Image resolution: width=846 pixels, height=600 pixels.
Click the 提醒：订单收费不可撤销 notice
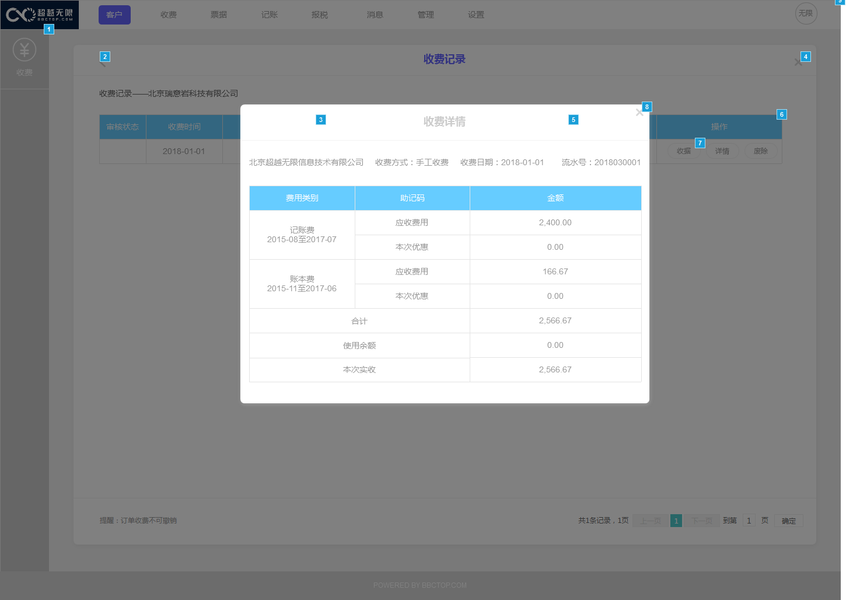point(138,521)
